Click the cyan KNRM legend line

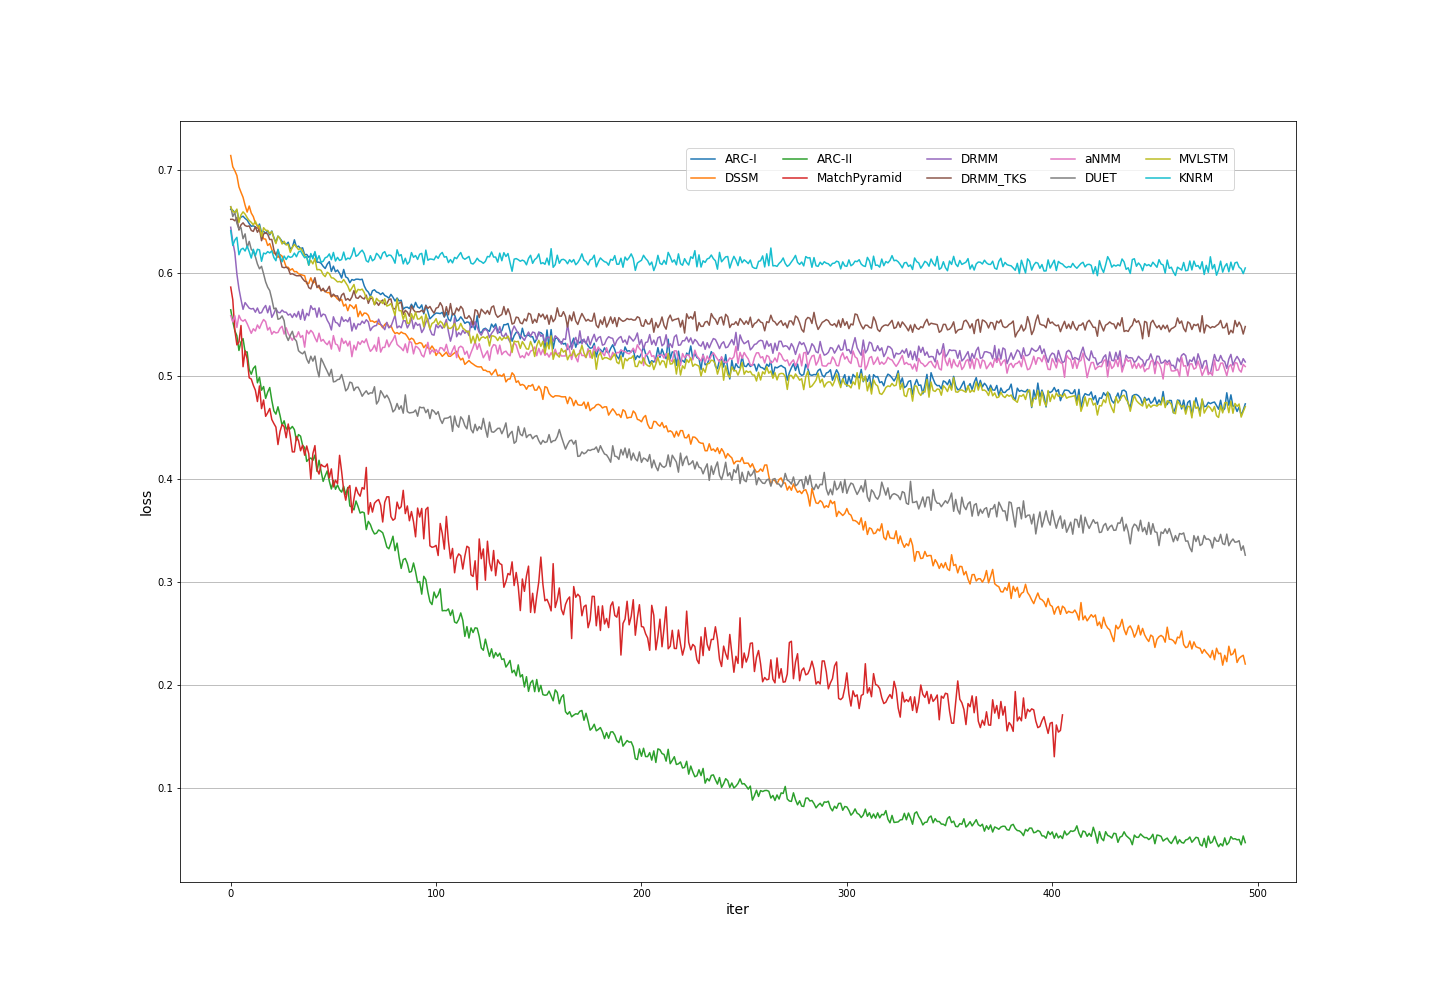(x=1158, y=178)
